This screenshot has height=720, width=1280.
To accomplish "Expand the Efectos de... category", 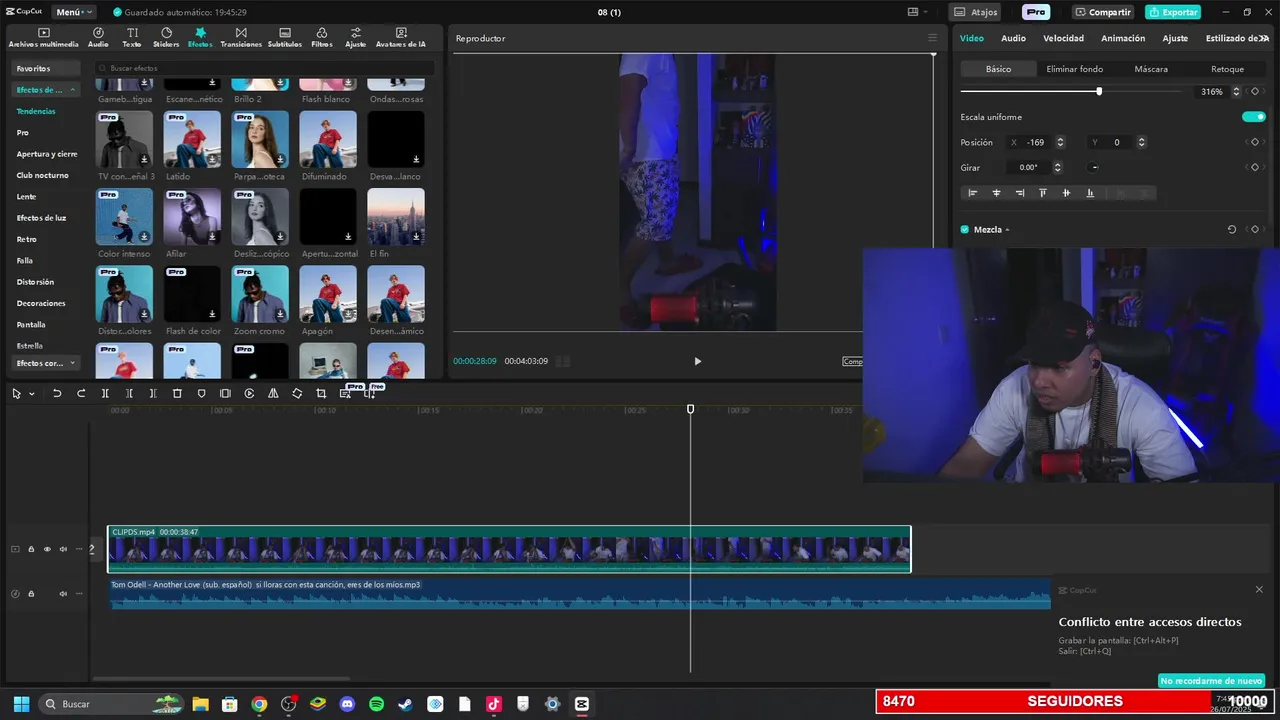I will (x=46, y=90).
